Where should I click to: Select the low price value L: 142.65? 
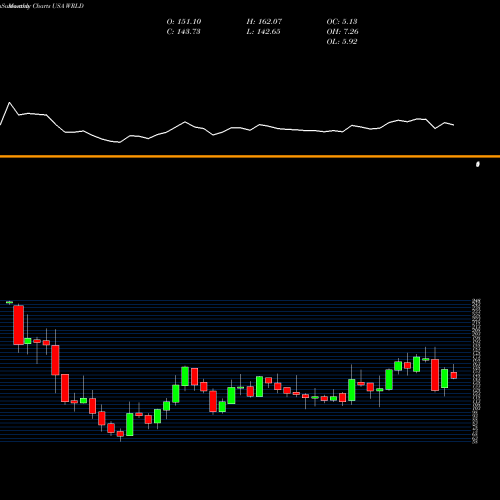[x=263, y=32]
